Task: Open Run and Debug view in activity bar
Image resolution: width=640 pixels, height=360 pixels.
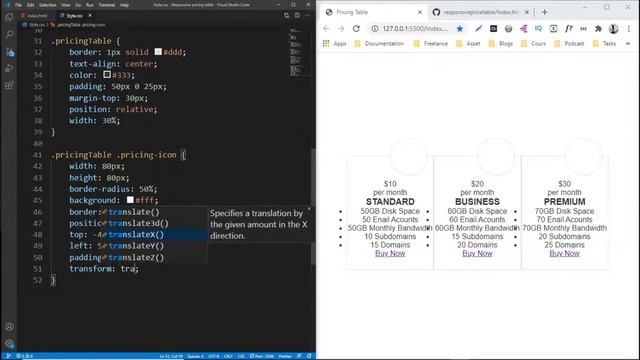Action: 9,69
